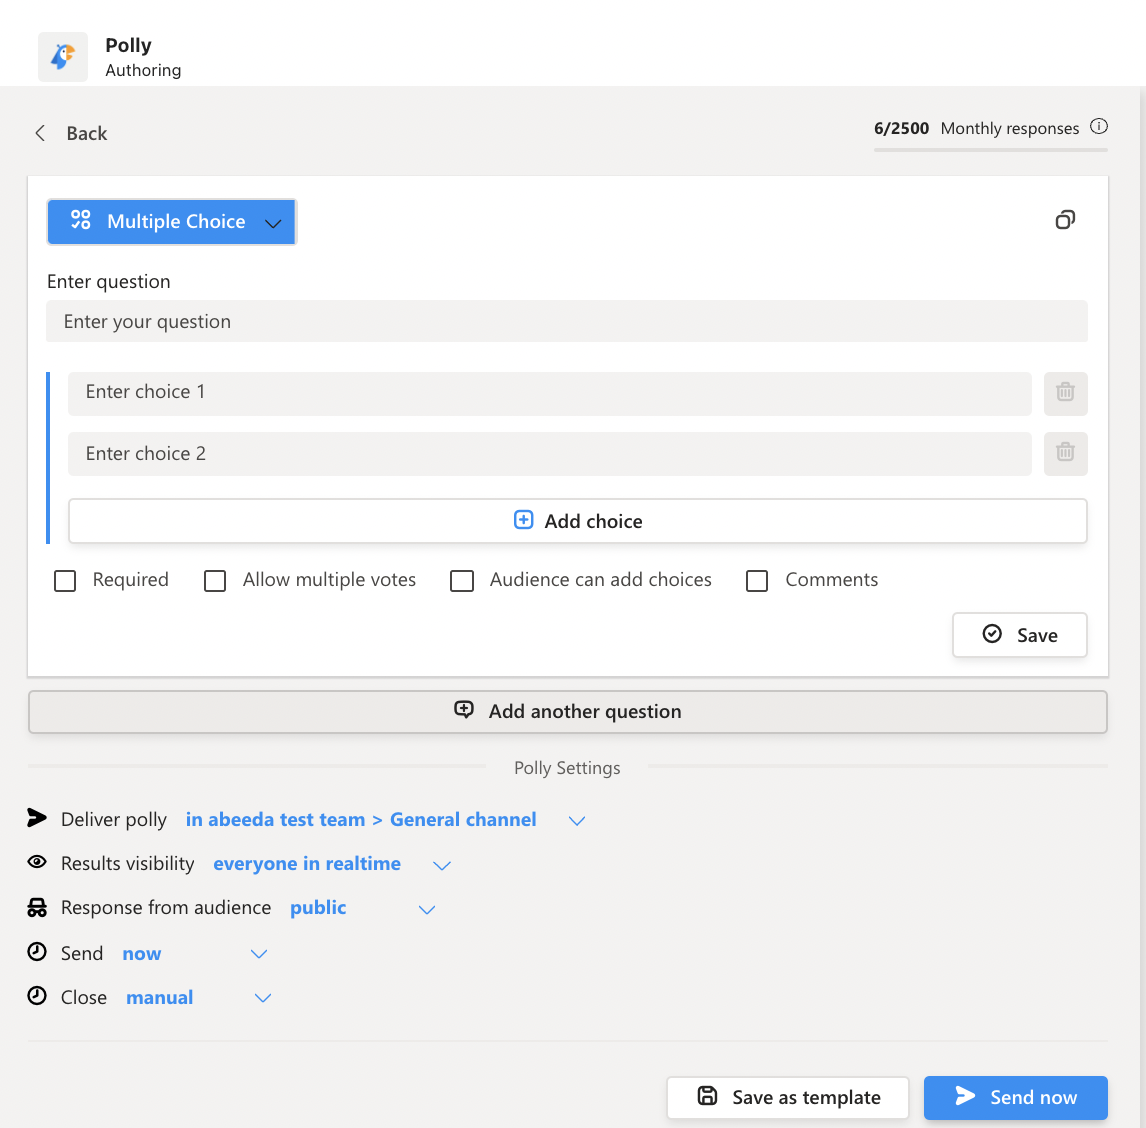Check Allow multiple votes
1146x1128 pixels.
click(x=215, y=580)
